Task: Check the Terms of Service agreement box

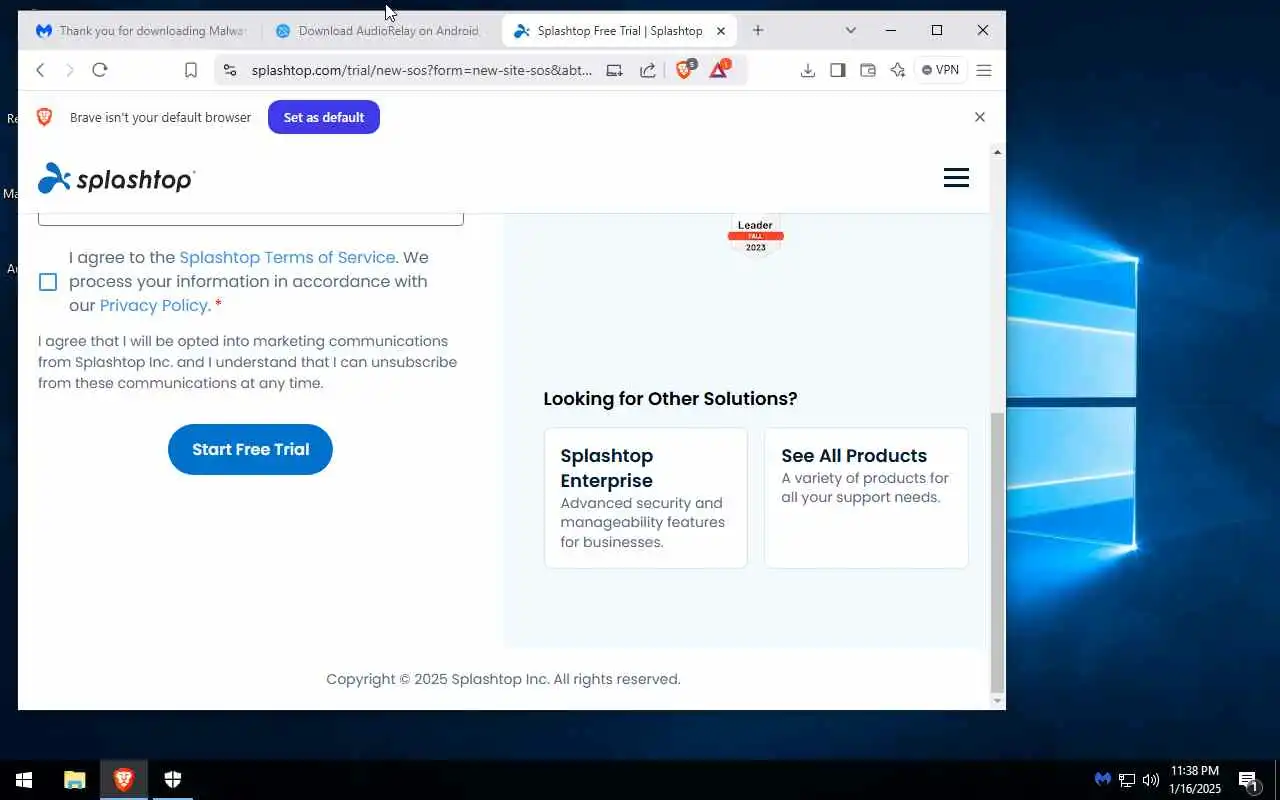Action: 48,282
